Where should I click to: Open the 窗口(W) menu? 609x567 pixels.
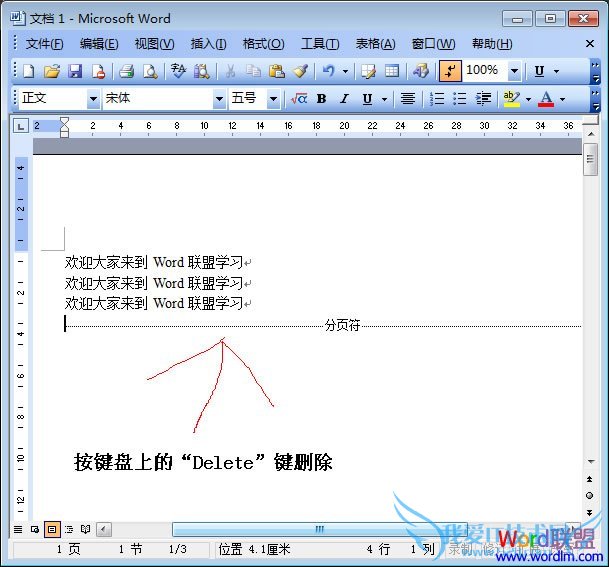click(433, 44)
